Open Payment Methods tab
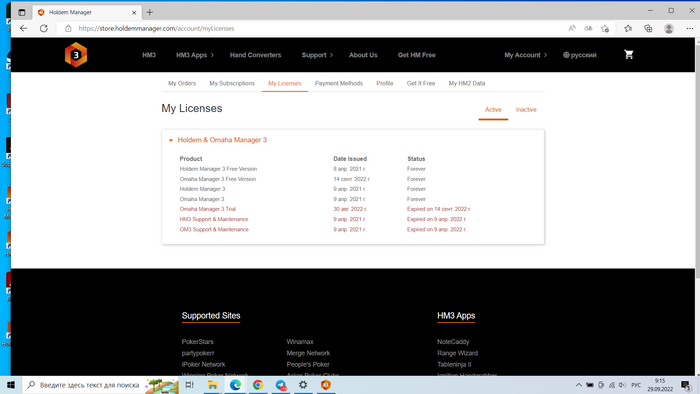The image size is (700, 394). point(339,83)
